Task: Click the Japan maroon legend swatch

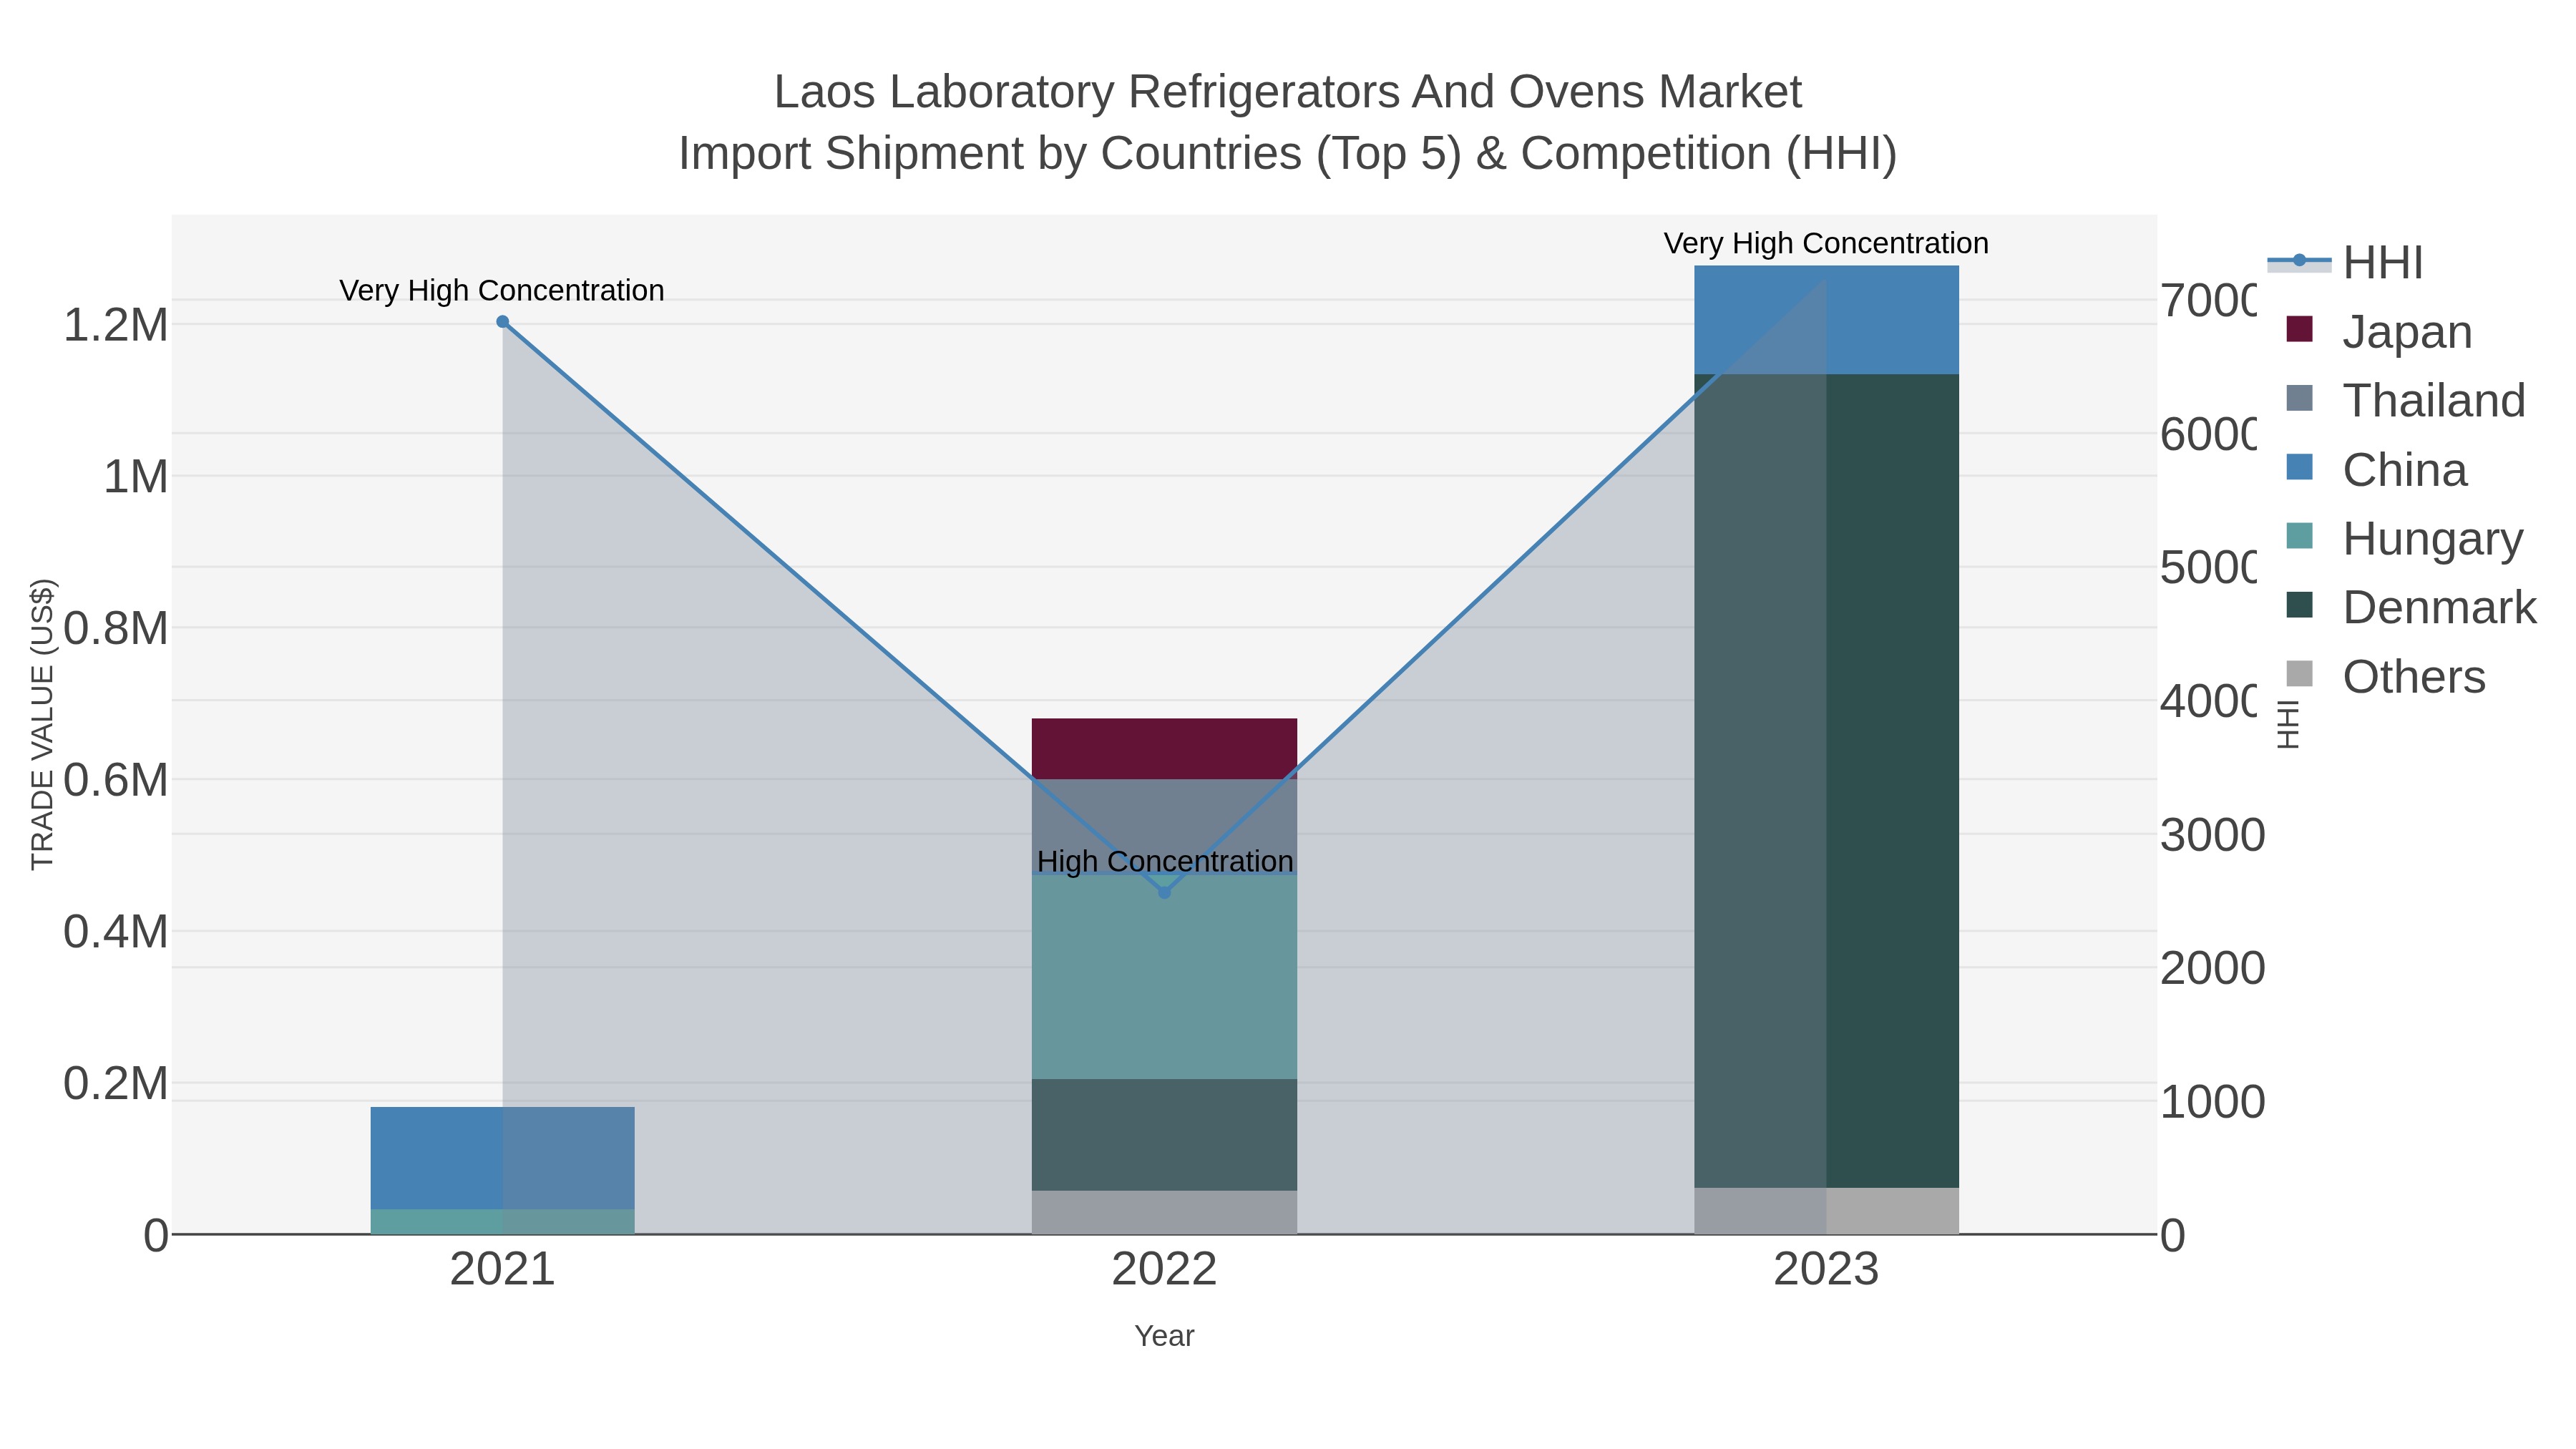Action: point(2300,329)
